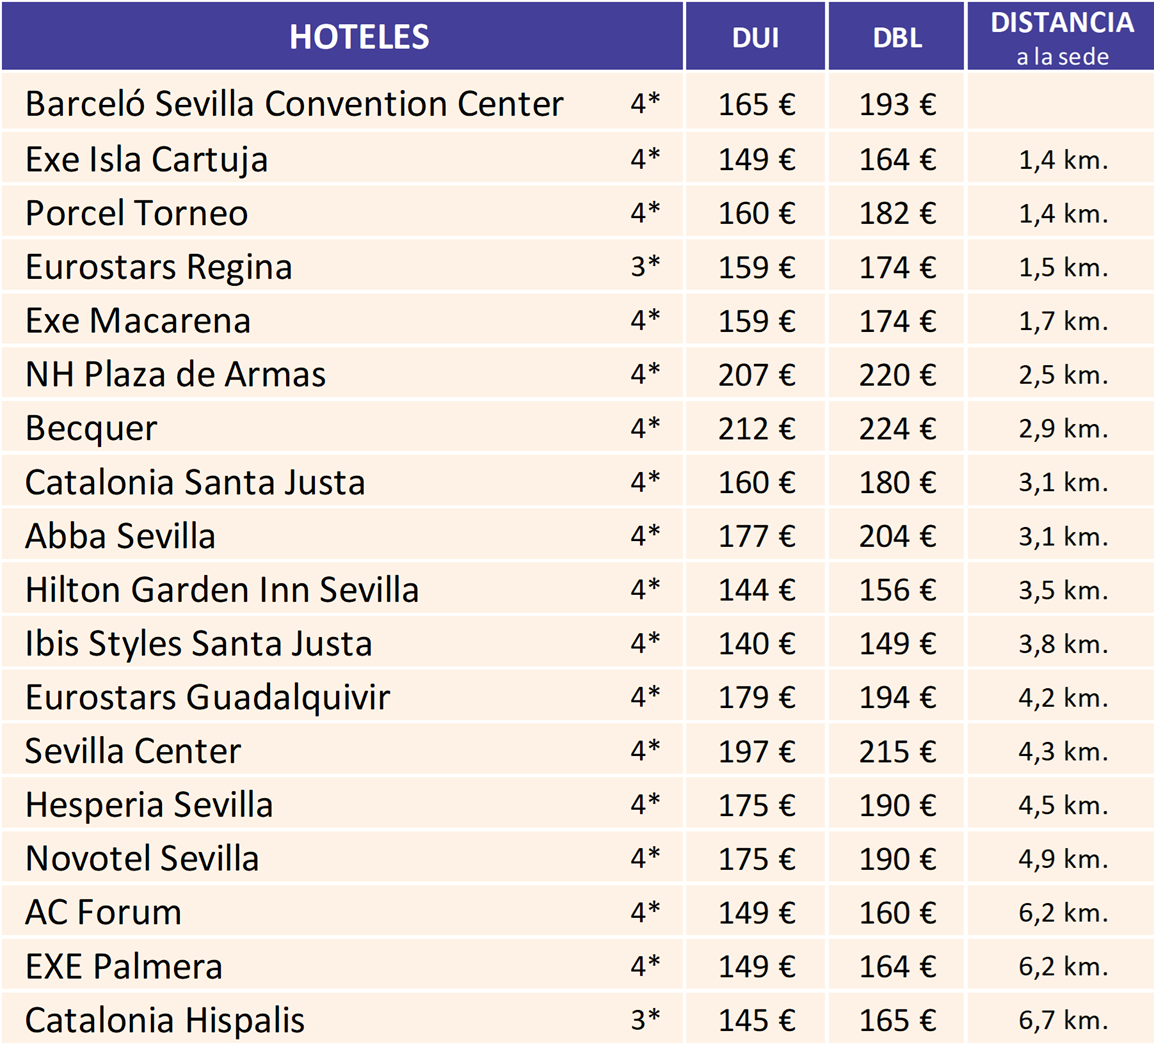Select Barceló Sevilla Convention Center hotel name

(x=294, y=105)
